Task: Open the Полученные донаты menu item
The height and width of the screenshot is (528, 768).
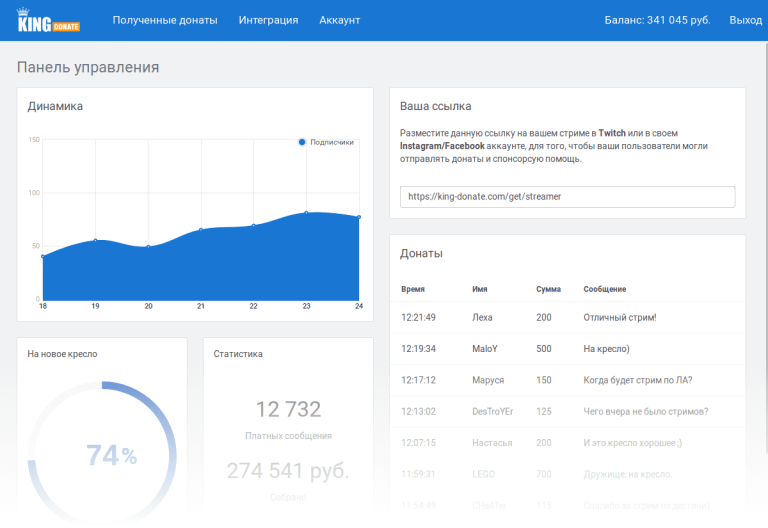Action: coord(165,20)
